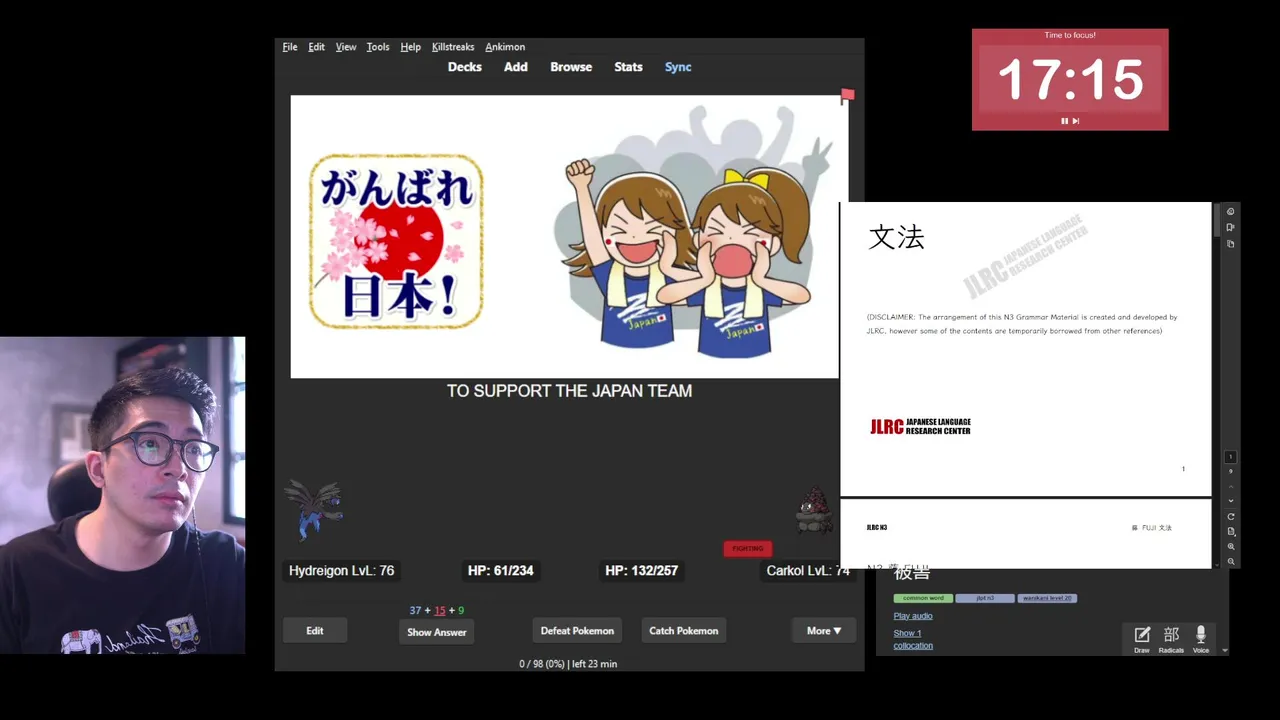Click TO SUPPORT THE JAPAN TEAM text

pos(569,391)
